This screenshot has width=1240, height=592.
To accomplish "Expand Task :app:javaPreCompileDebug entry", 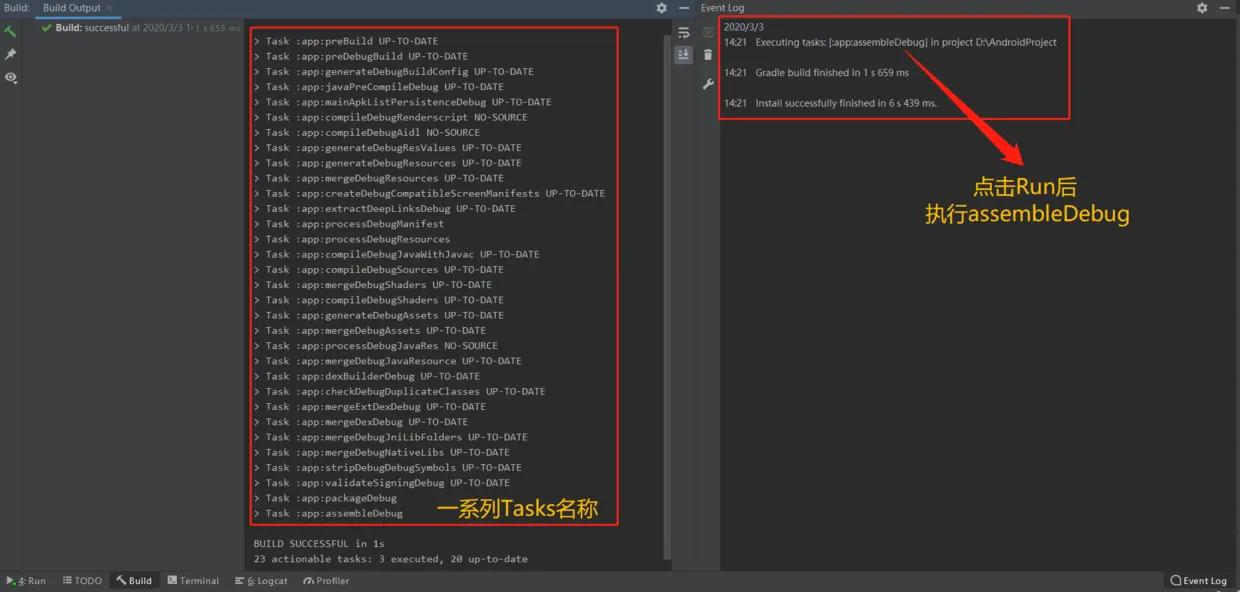I will 257,87.
